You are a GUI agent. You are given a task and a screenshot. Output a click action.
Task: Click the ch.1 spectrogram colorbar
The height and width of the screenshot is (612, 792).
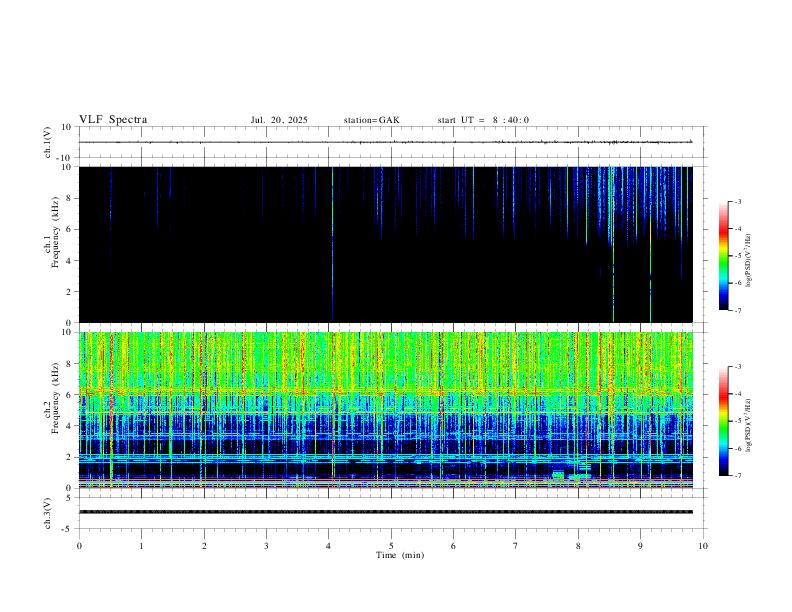pos(723,256)
